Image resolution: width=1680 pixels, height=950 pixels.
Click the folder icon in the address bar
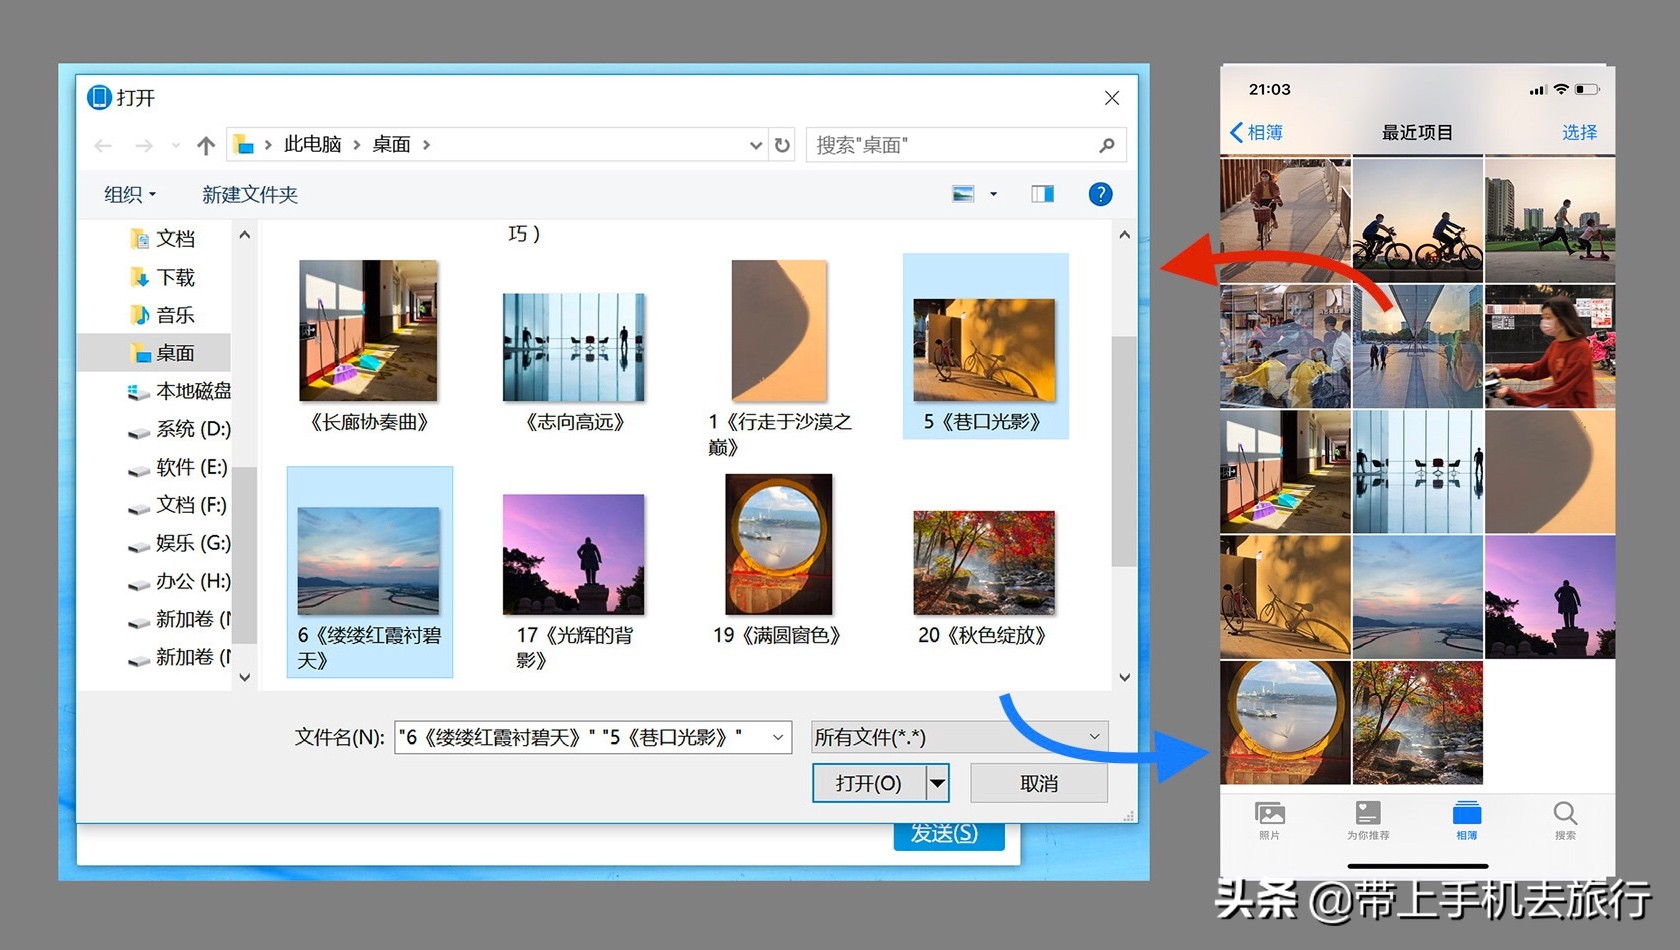click(243, 144)
